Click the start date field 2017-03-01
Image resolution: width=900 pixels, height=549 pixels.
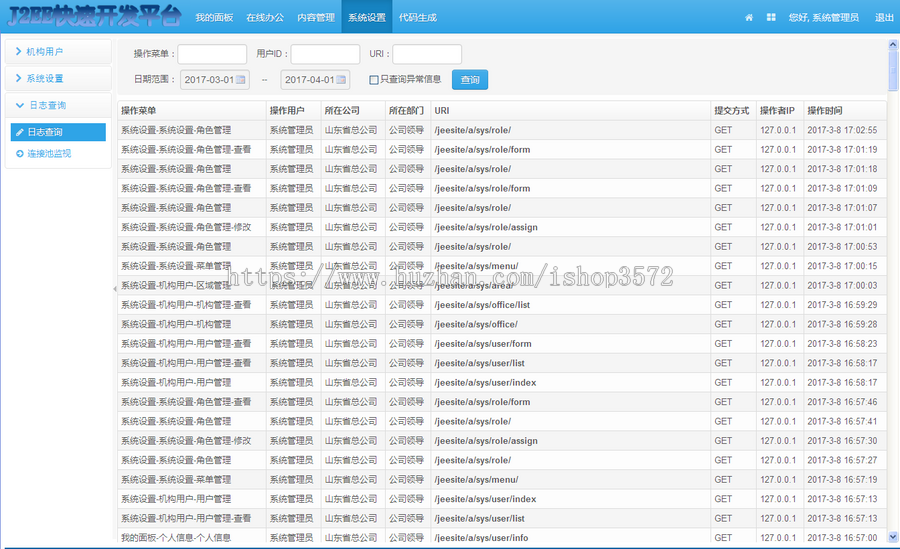(x=215, y=80)
